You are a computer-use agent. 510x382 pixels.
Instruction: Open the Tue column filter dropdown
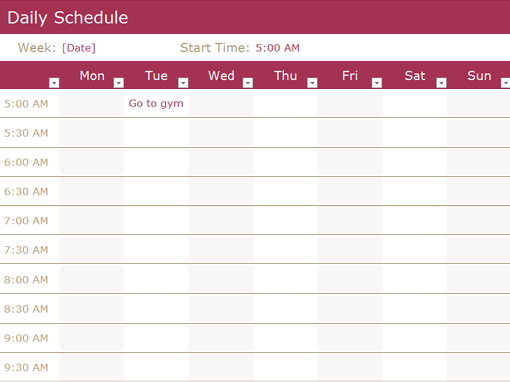click(x=183, y=82)
